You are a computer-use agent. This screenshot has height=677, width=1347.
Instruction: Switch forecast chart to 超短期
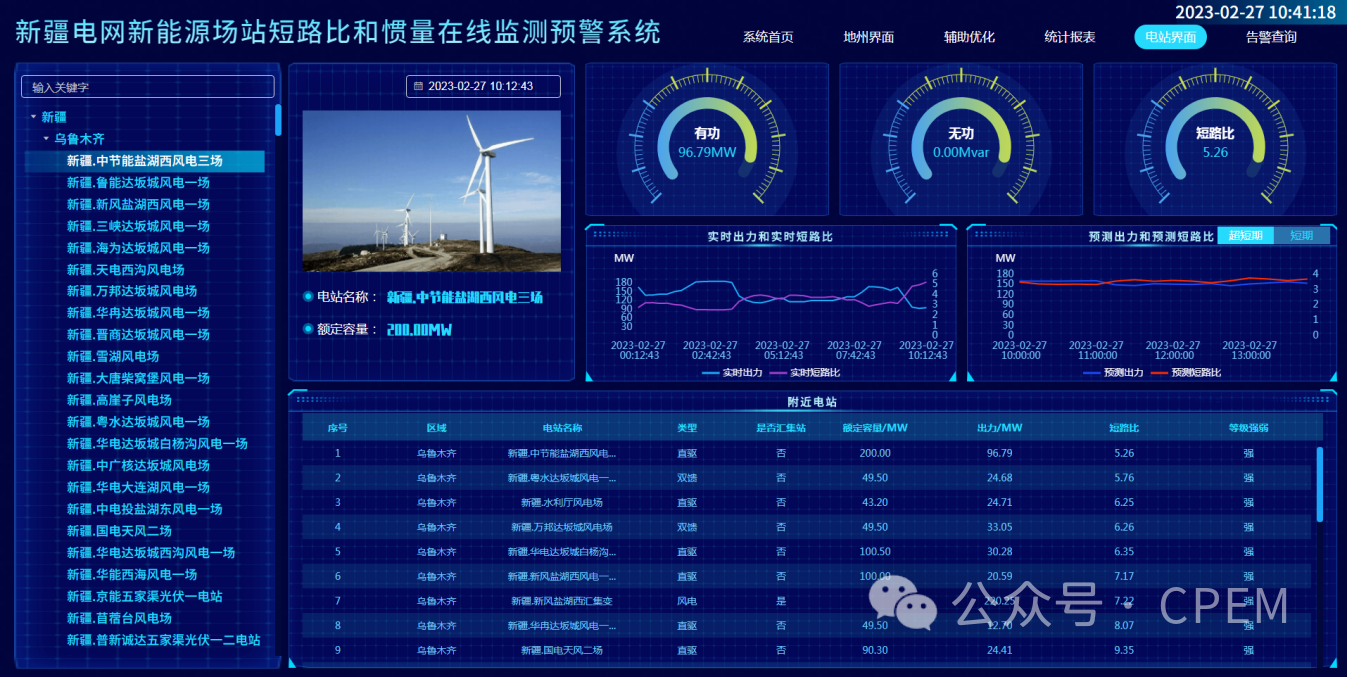pyautogui.click(x=1245, y=236)
